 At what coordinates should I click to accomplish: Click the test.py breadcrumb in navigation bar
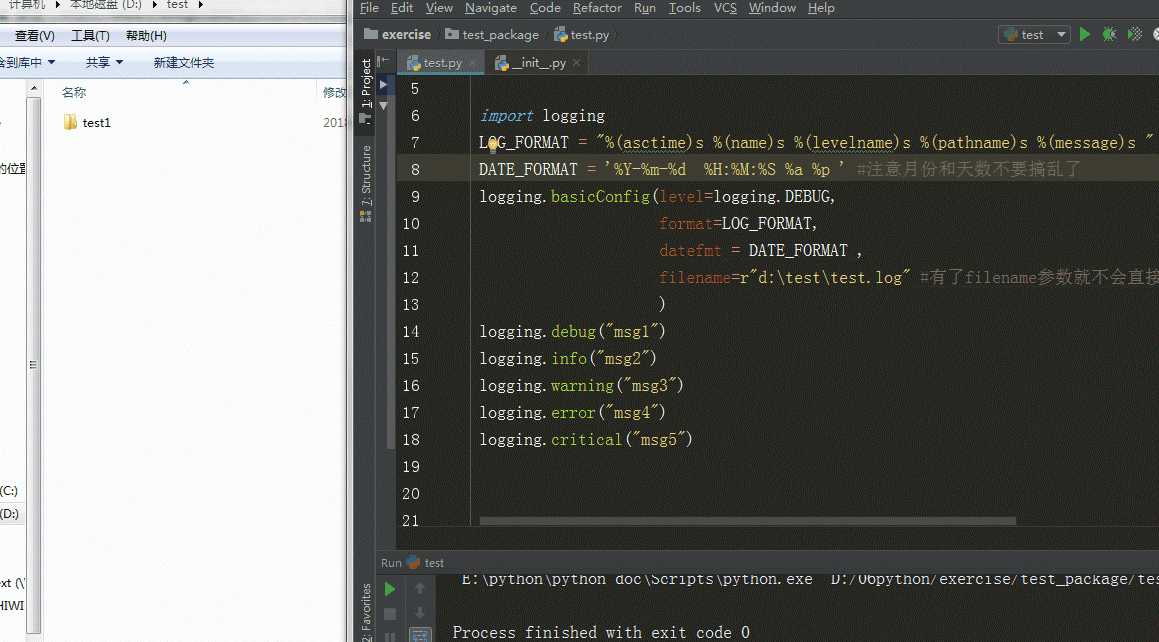tap(582, 35)
